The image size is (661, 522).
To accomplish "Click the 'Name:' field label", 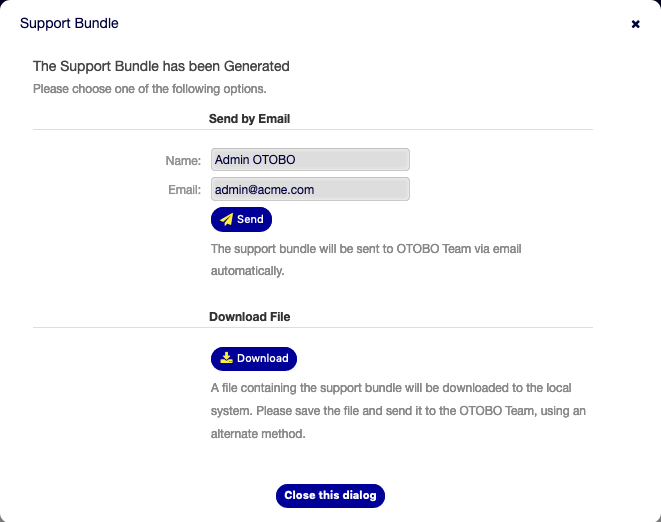I will click(183, 160).
